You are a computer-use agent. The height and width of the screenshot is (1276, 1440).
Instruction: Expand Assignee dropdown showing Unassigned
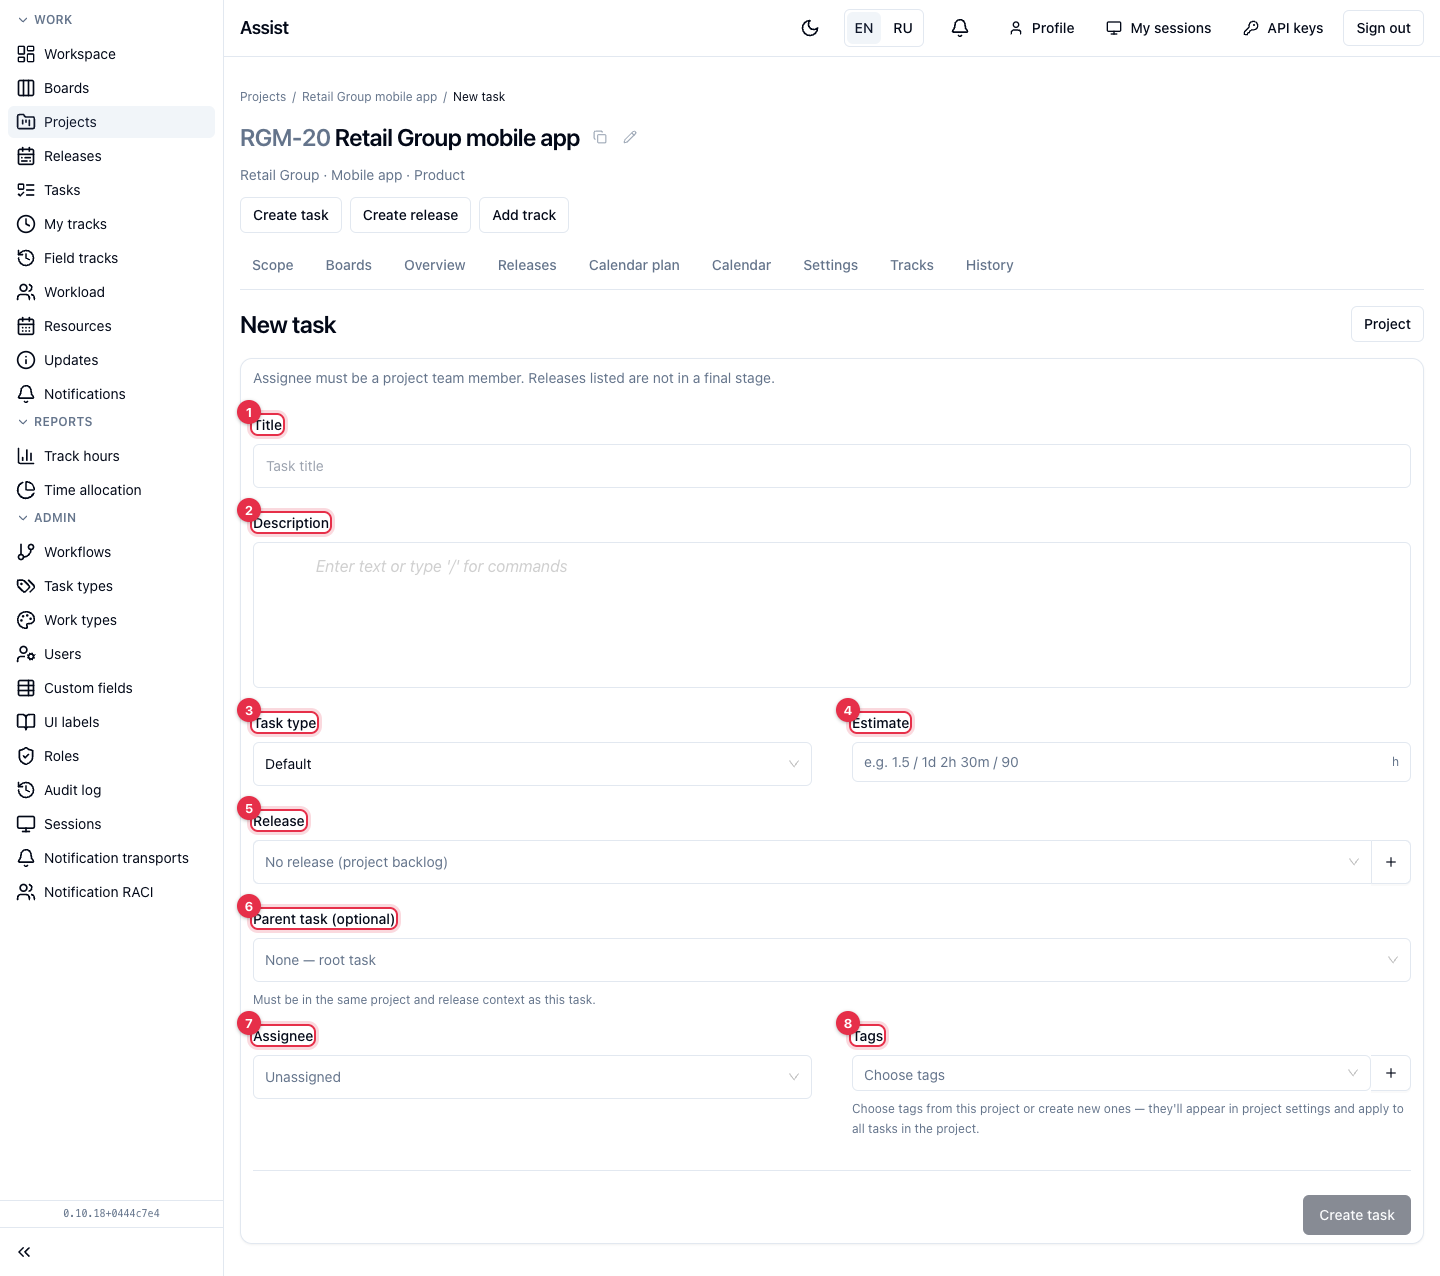[532, 1077]
